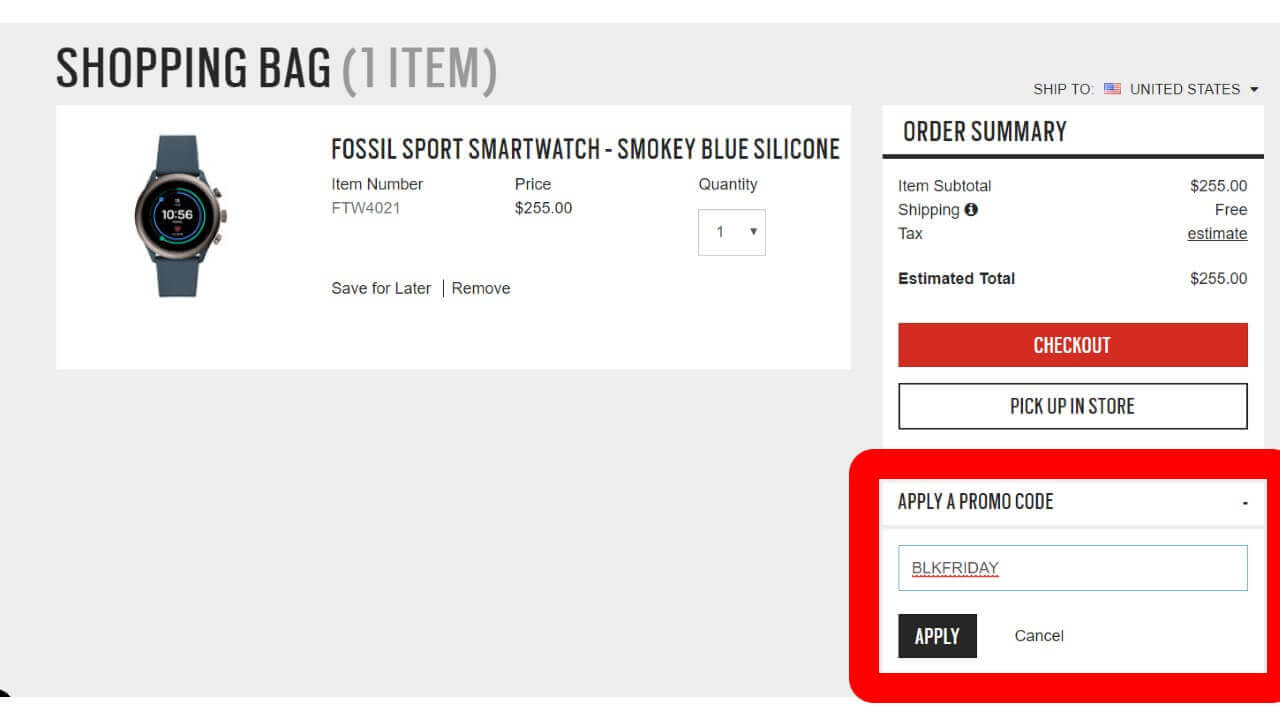
Task: Choose Pick Up In Store
Action: tap(1072, 406)
